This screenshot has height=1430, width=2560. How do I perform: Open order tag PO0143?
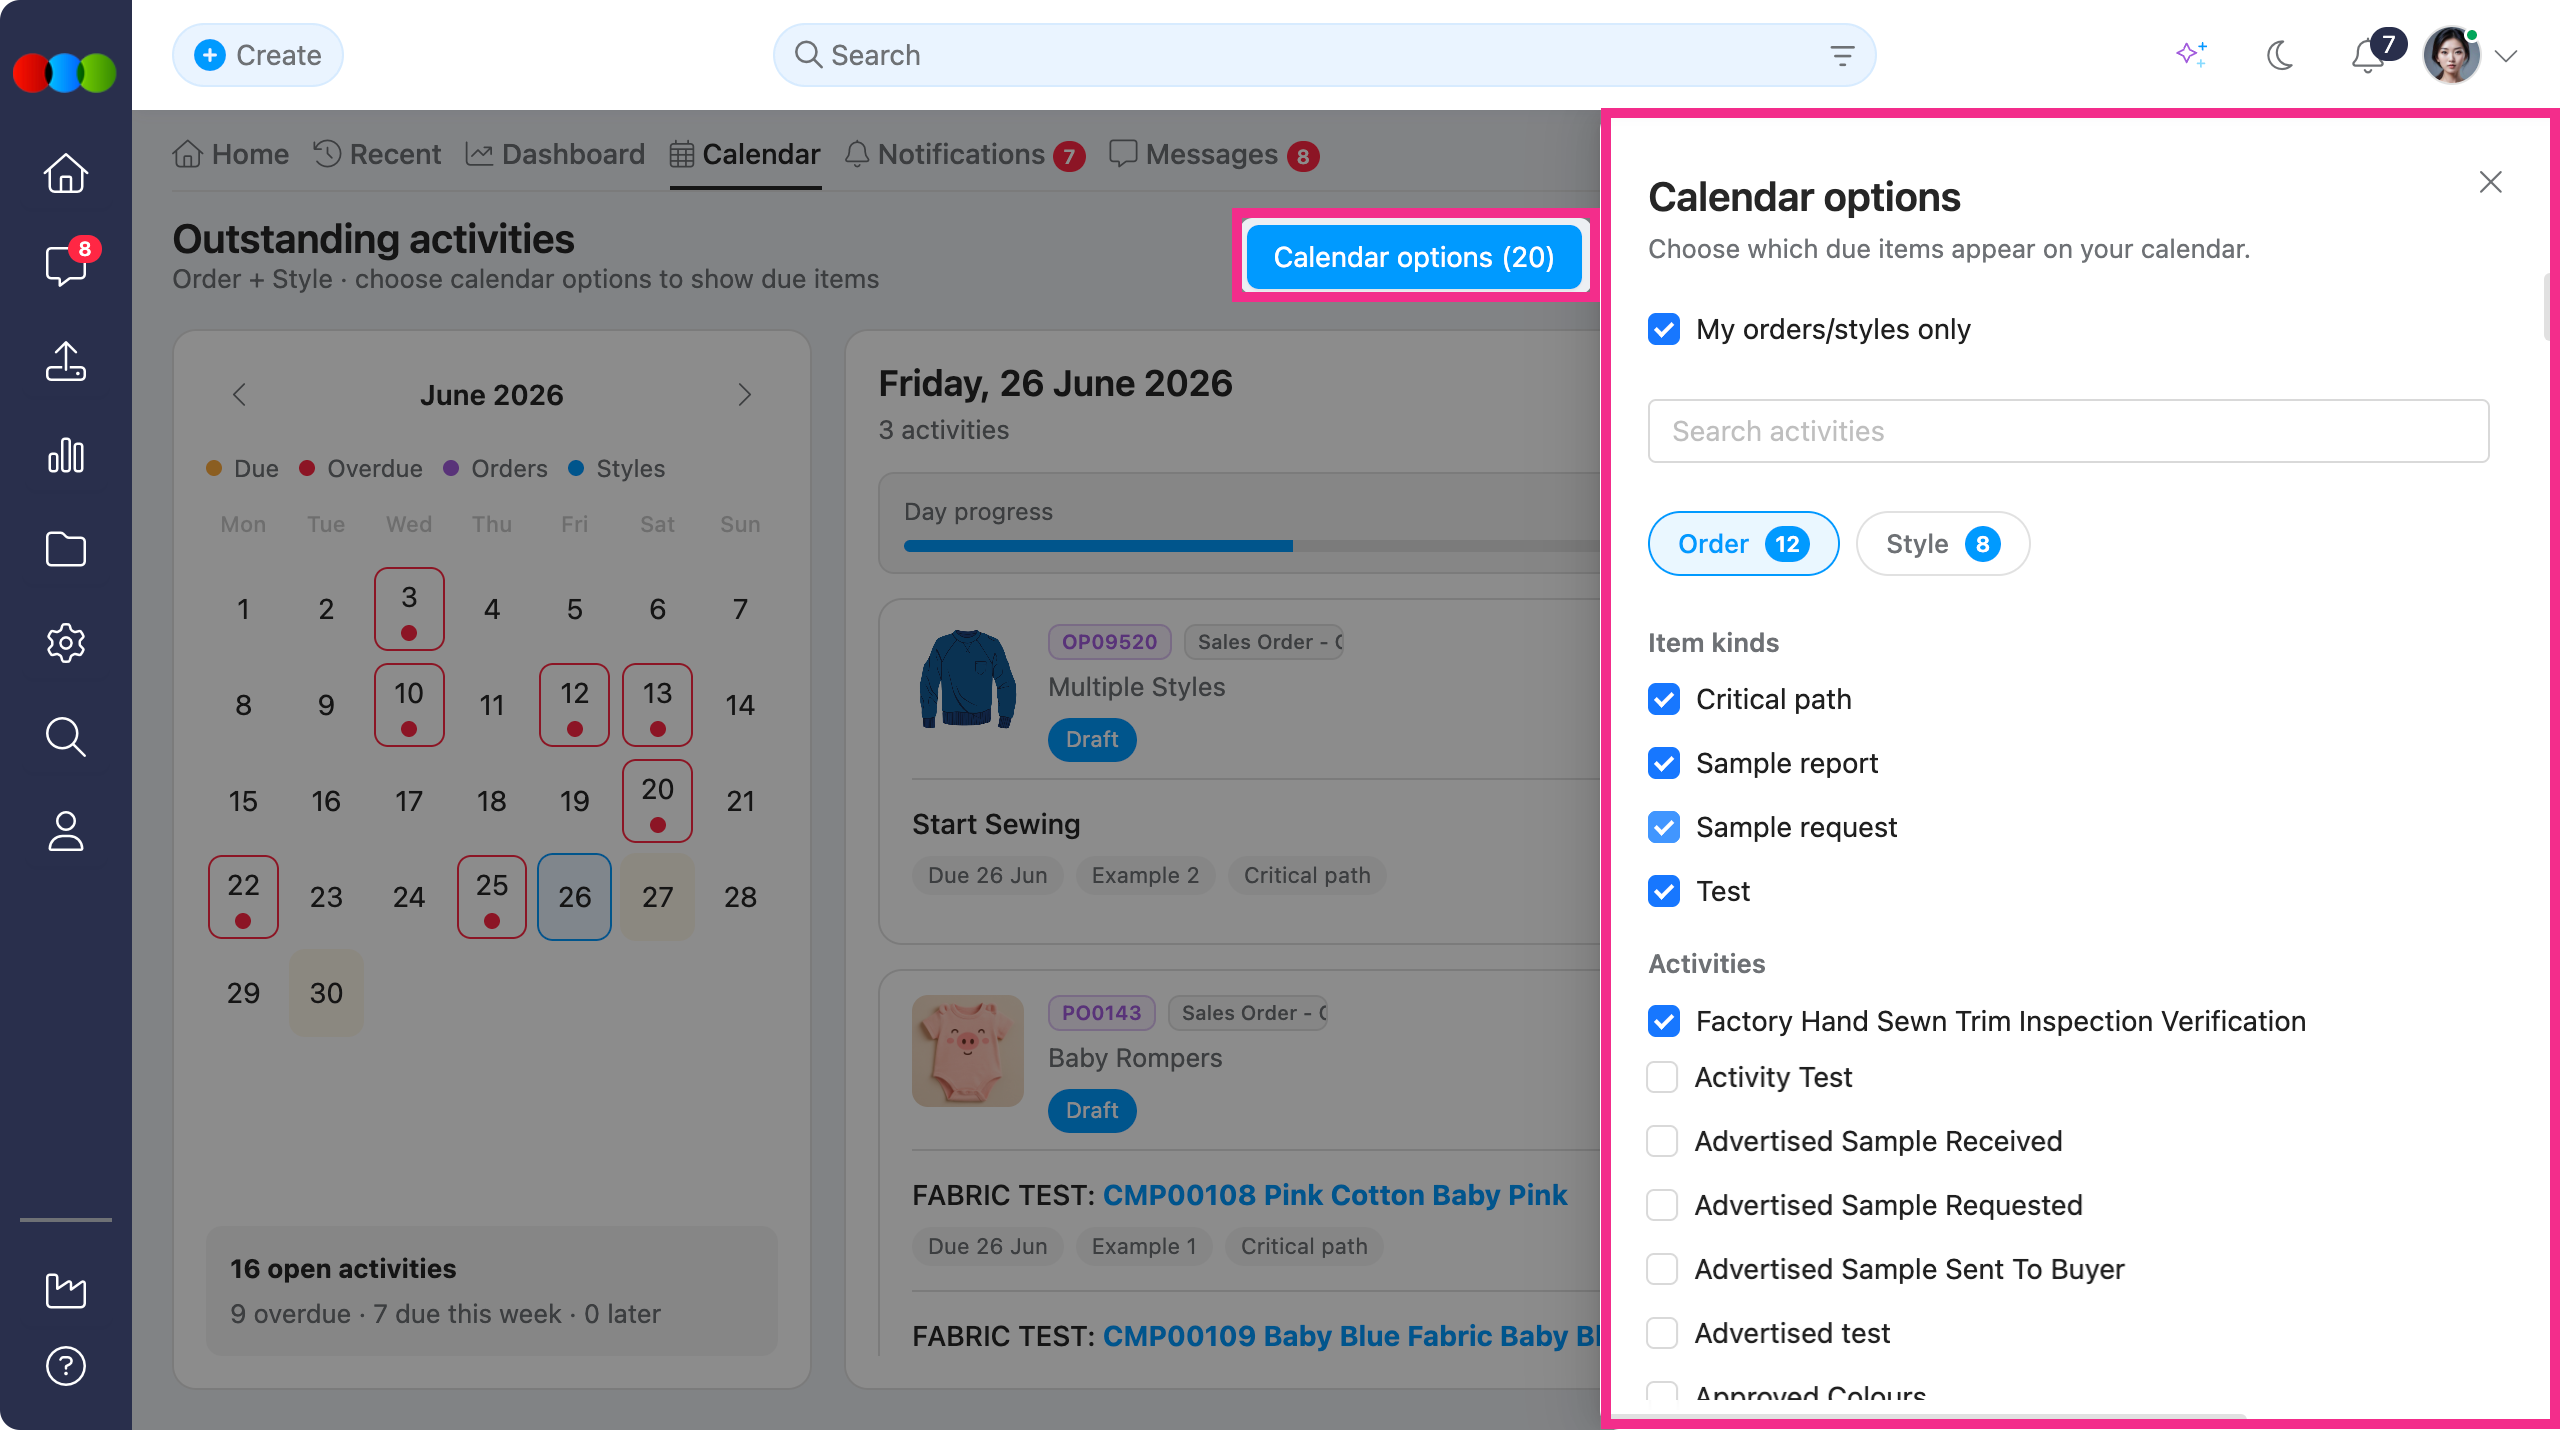tap(1101, 1013)
